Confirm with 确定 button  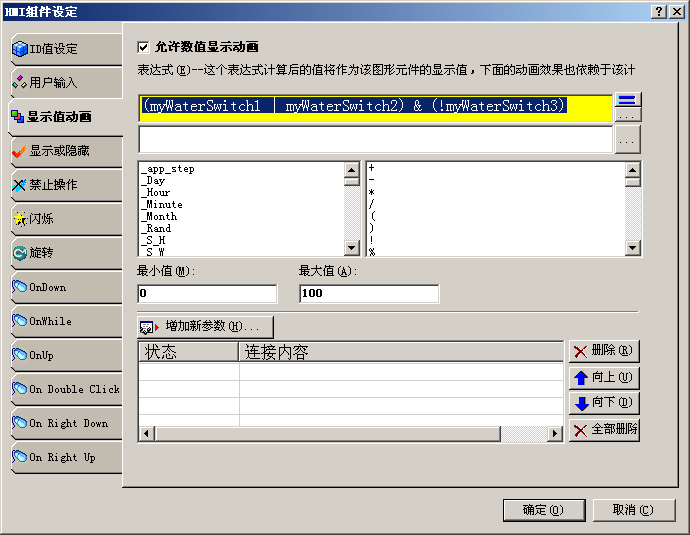(543, 510)
